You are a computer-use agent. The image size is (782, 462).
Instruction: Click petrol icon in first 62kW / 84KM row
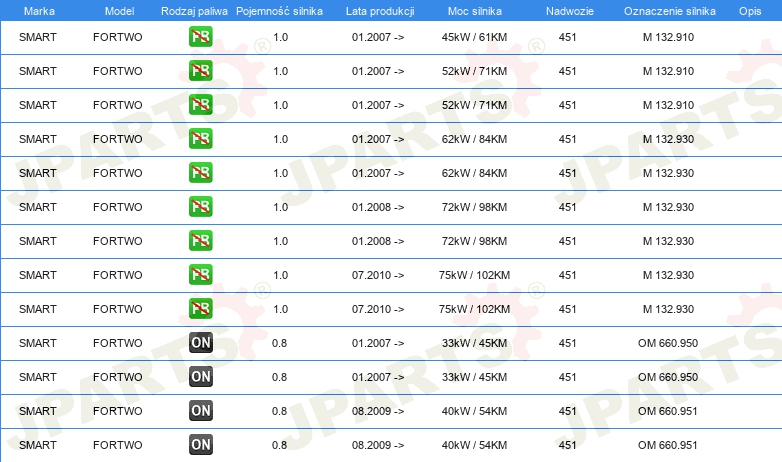(200, 139)
